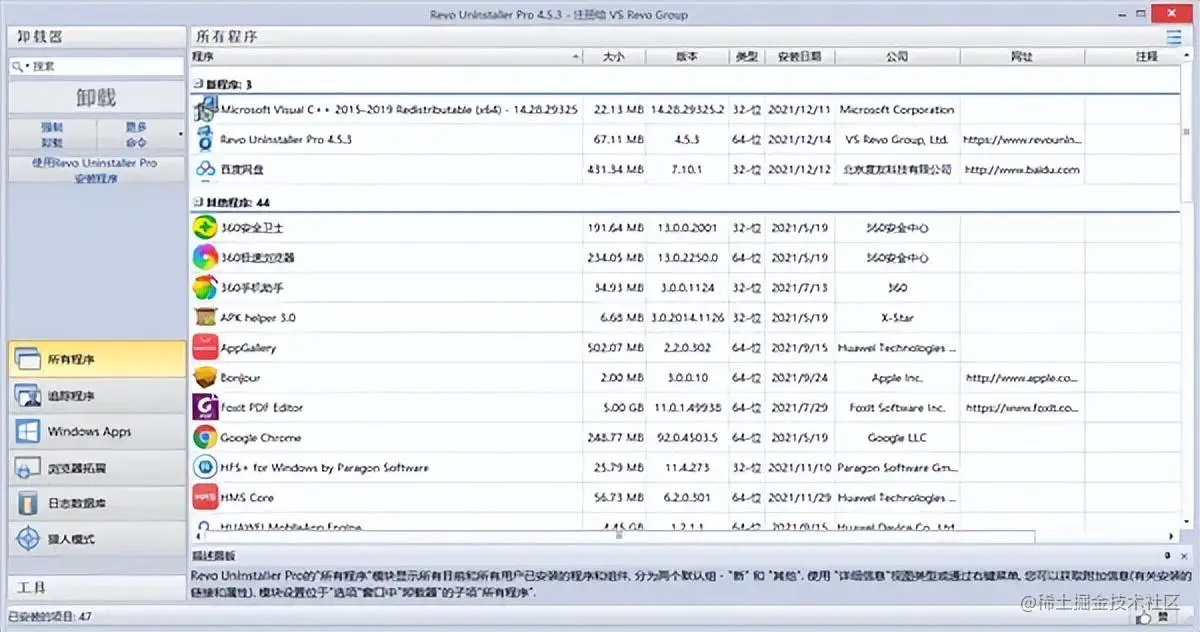Click the red AppGallery icon
The height and width of the screenshot is (632, 1200).
205,347
